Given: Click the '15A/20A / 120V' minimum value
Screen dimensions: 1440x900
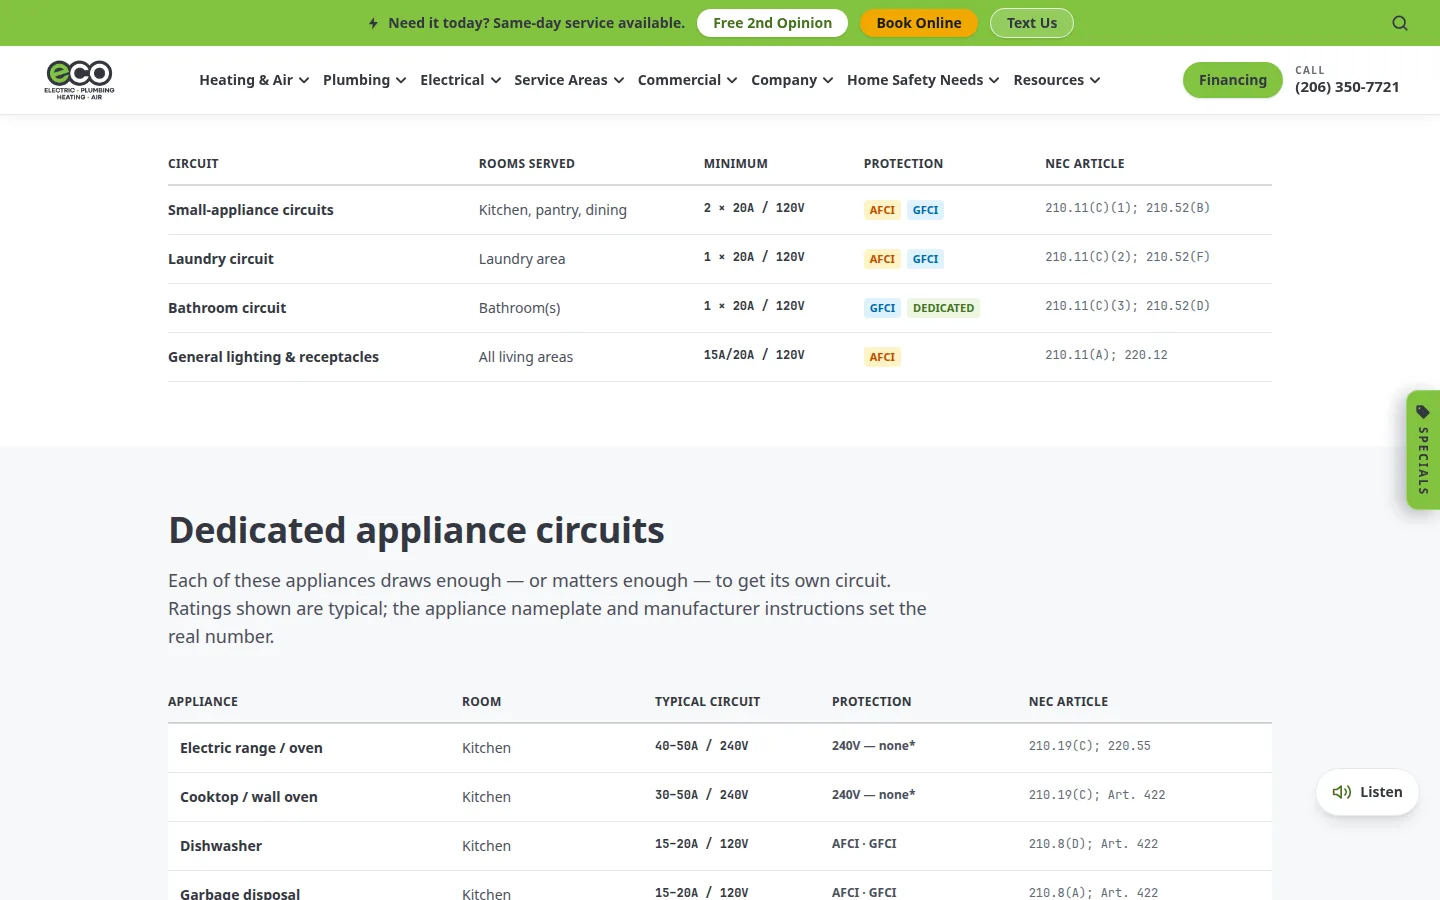Looking at the screenshot, I should coord(754,355).
